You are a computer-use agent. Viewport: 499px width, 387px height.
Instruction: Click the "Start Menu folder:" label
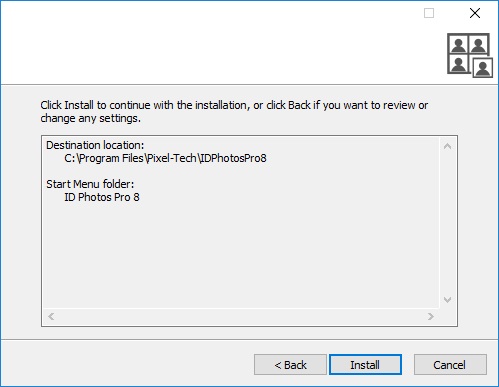click(90, 184)
